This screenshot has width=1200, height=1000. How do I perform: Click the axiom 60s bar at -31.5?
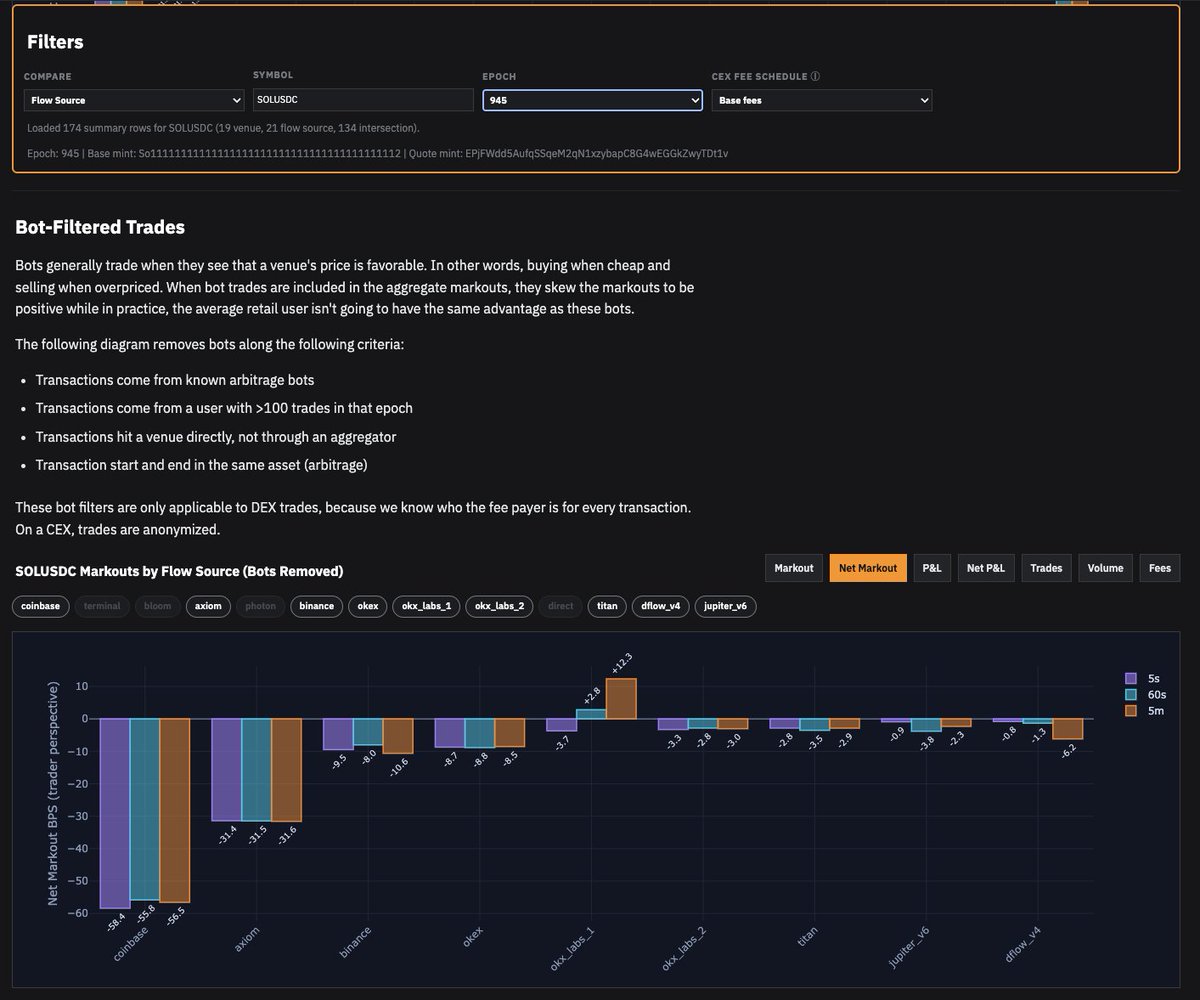click(256, 769)
